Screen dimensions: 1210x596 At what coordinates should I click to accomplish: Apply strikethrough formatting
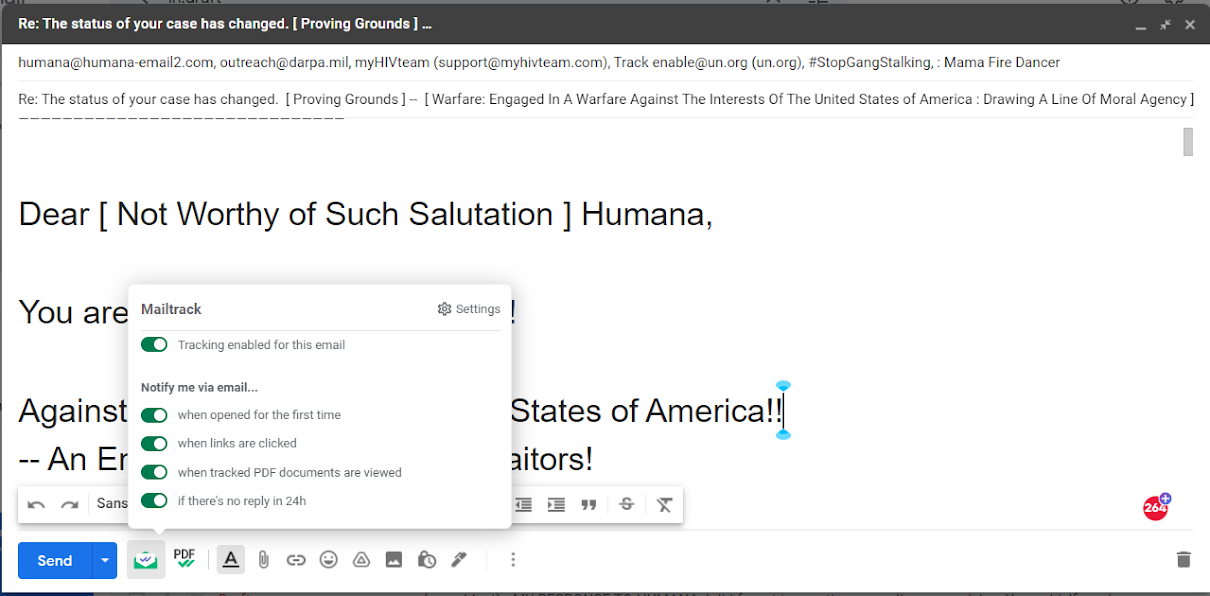pos(627,504)
